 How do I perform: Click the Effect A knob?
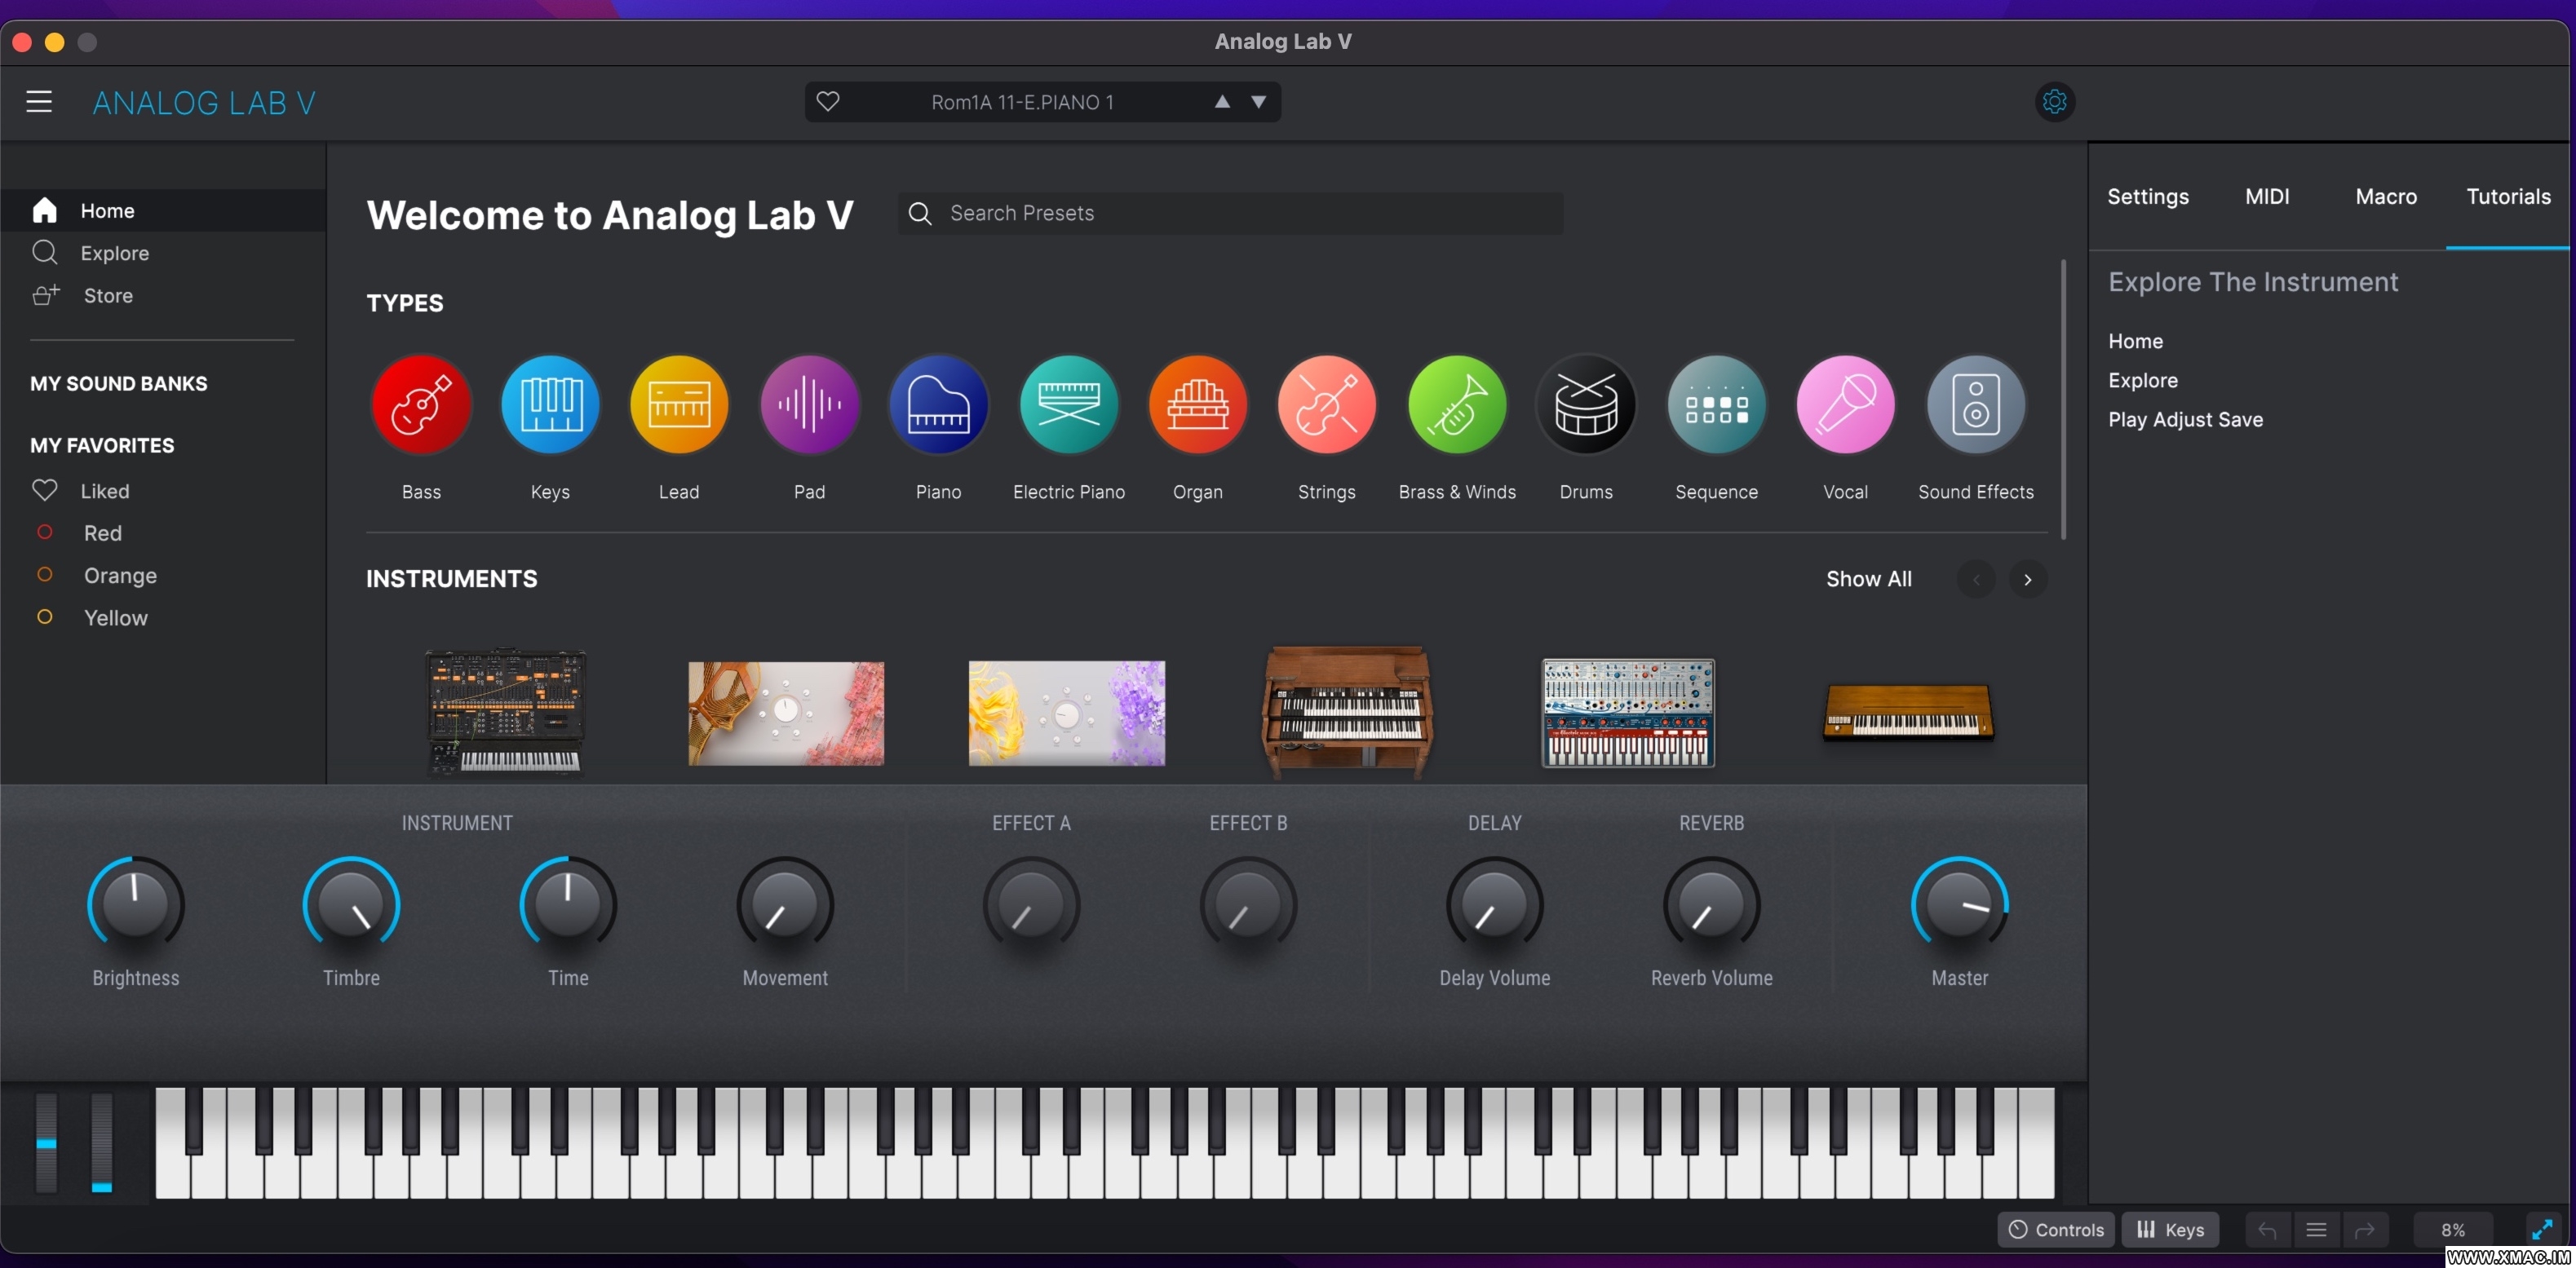[1031, 904]
